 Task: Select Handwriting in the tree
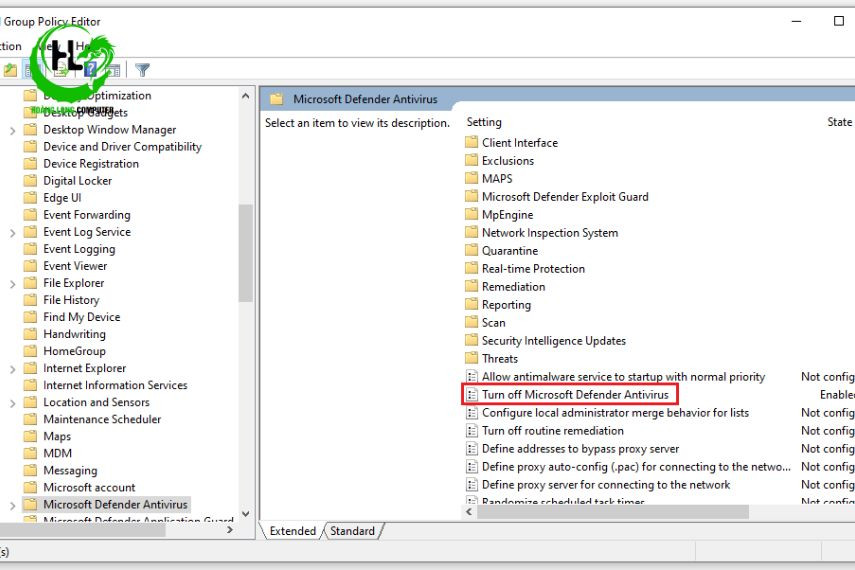75,334
